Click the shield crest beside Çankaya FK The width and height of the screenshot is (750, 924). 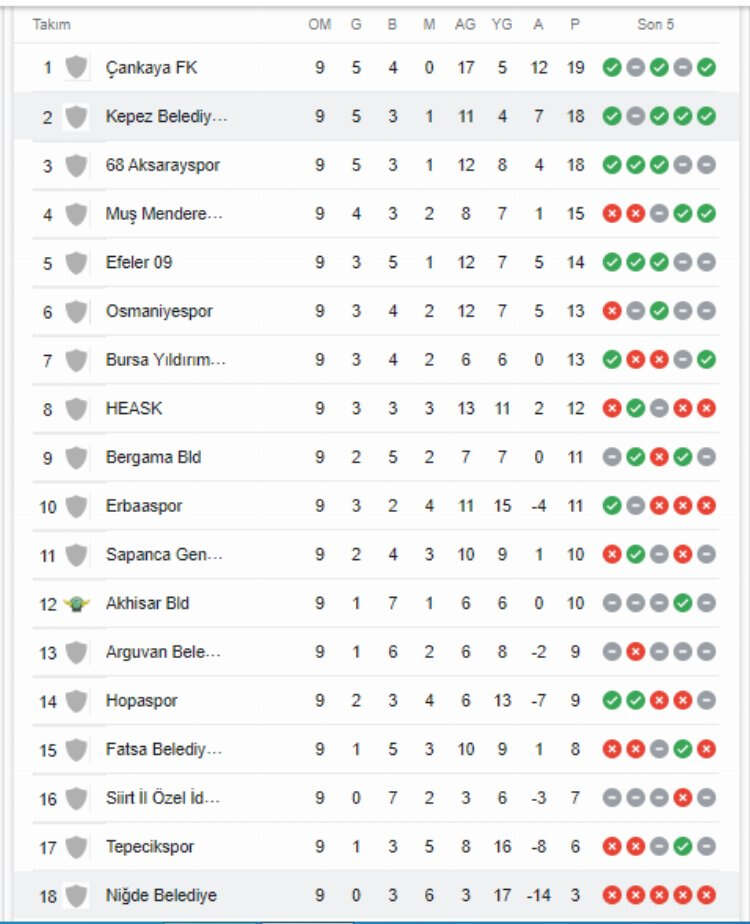pyautogui.click(x=76, y=68)
